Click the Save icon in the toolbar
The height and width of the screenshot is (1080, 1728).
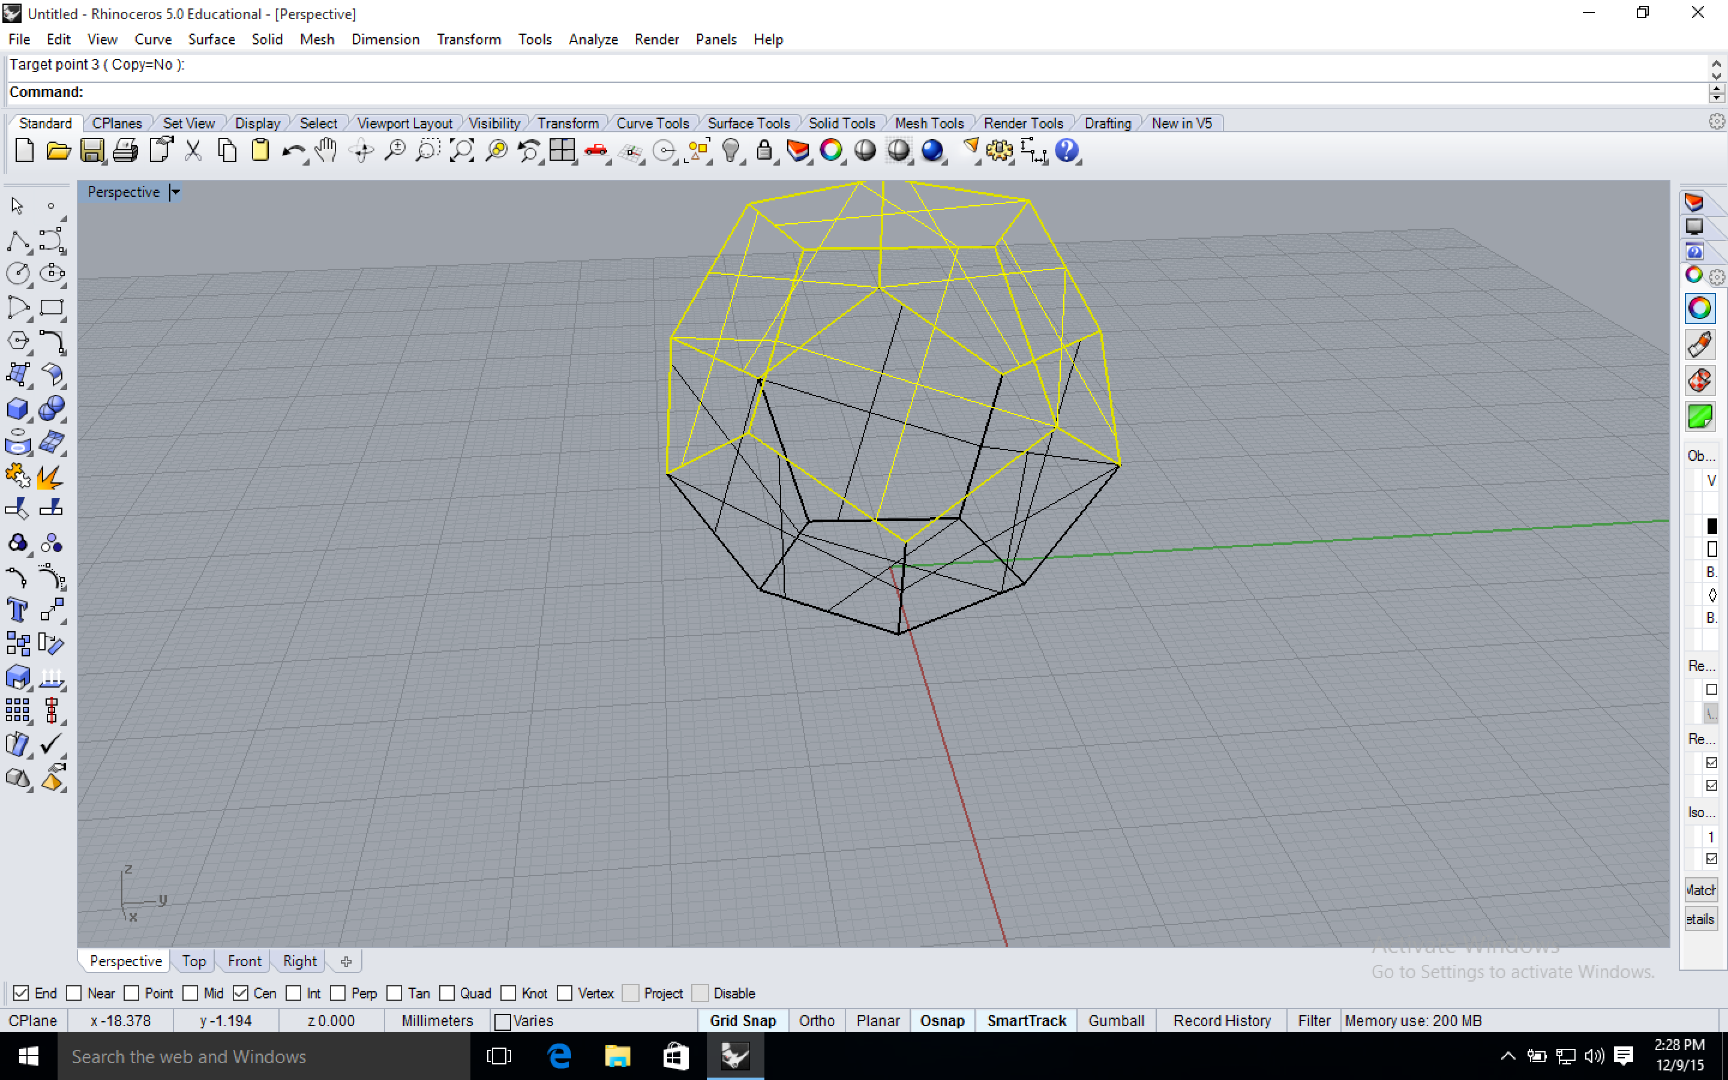click(92, 151)
